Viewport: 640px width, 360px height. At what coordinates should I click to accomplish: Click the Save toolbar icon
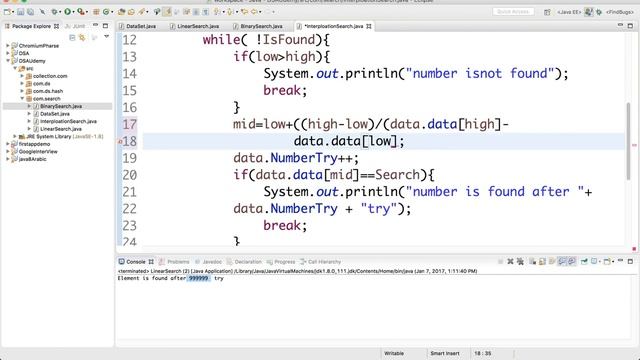(x=20, y=12)
